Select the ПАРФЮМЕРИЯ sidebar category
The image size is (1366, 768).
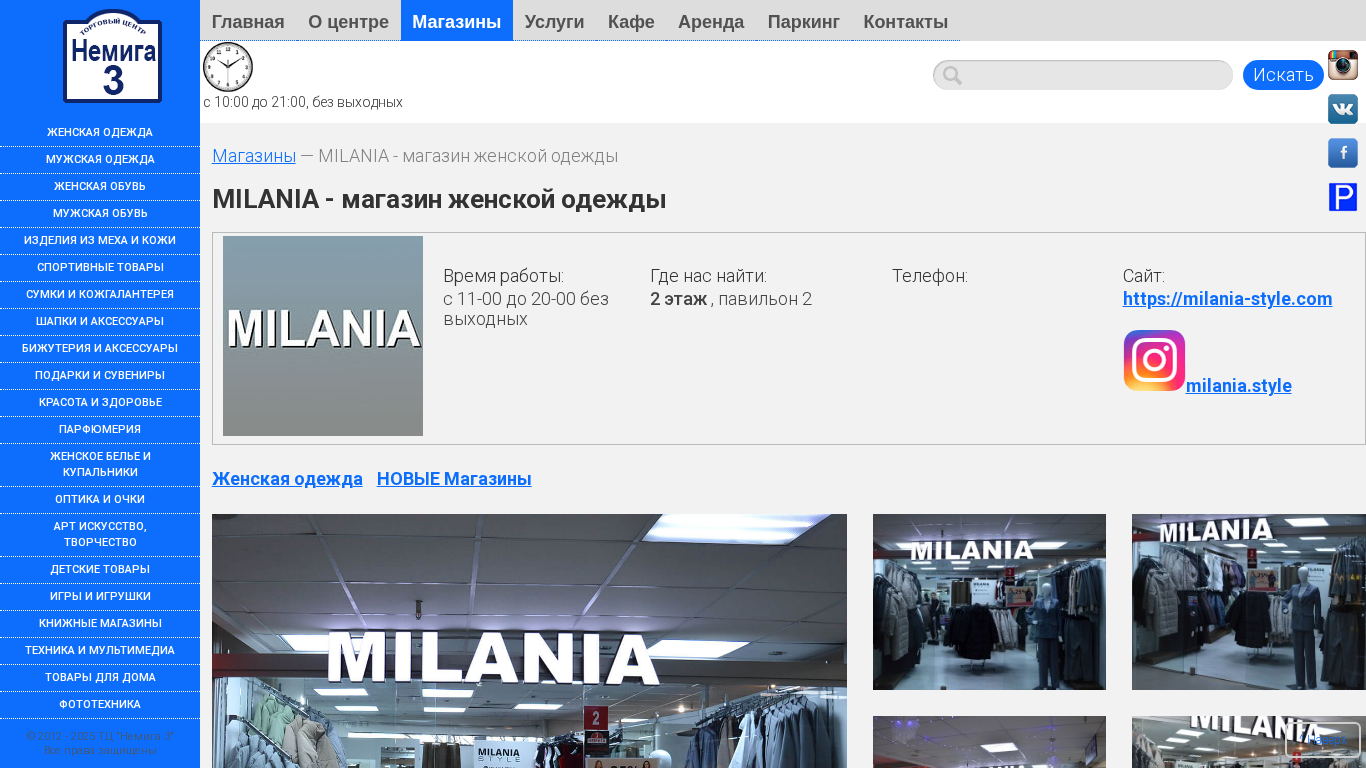pyautogui.click(x=100, y=430)
